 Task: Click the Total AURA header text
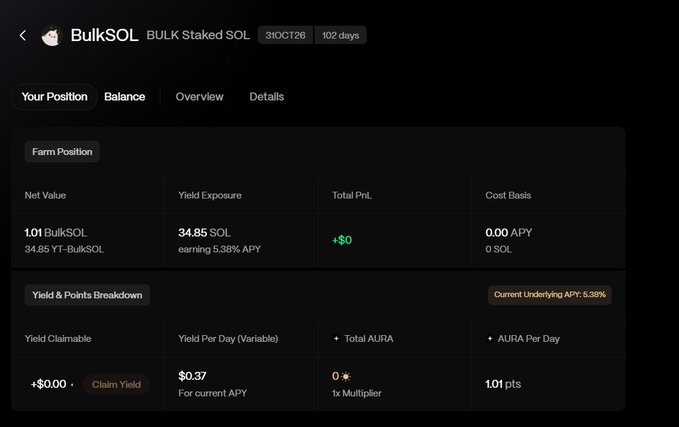point(369,339)
